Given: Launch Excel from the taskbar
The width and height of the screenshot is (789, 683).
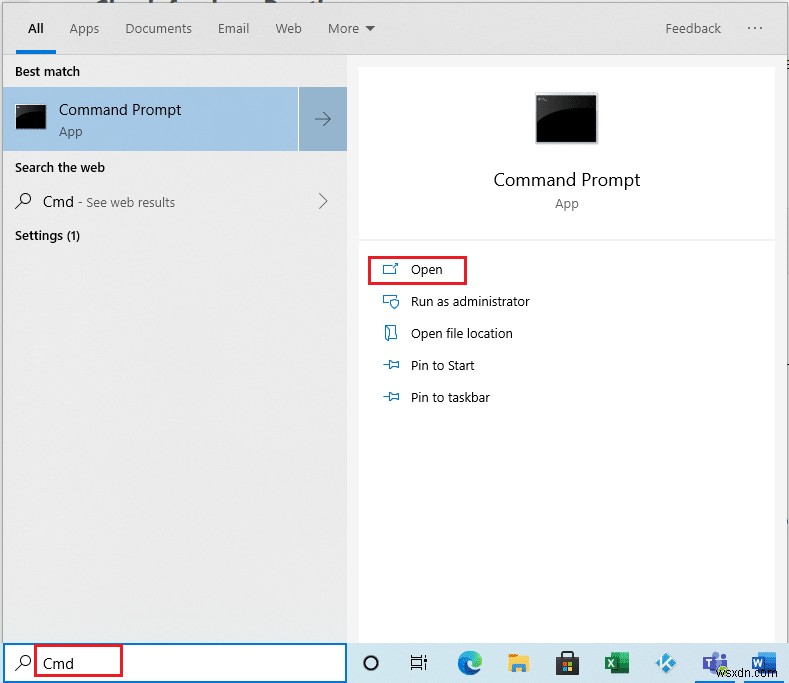Looking at the screenshot, I should [x=615, y=663].
